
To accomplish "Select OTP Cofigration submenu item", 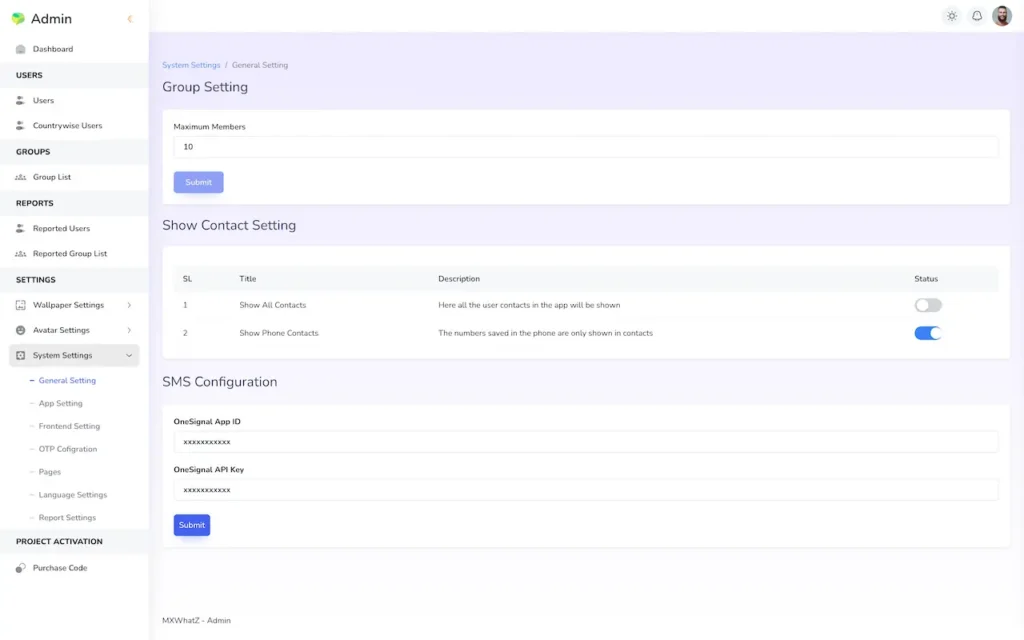I will (x=67, y=449).
